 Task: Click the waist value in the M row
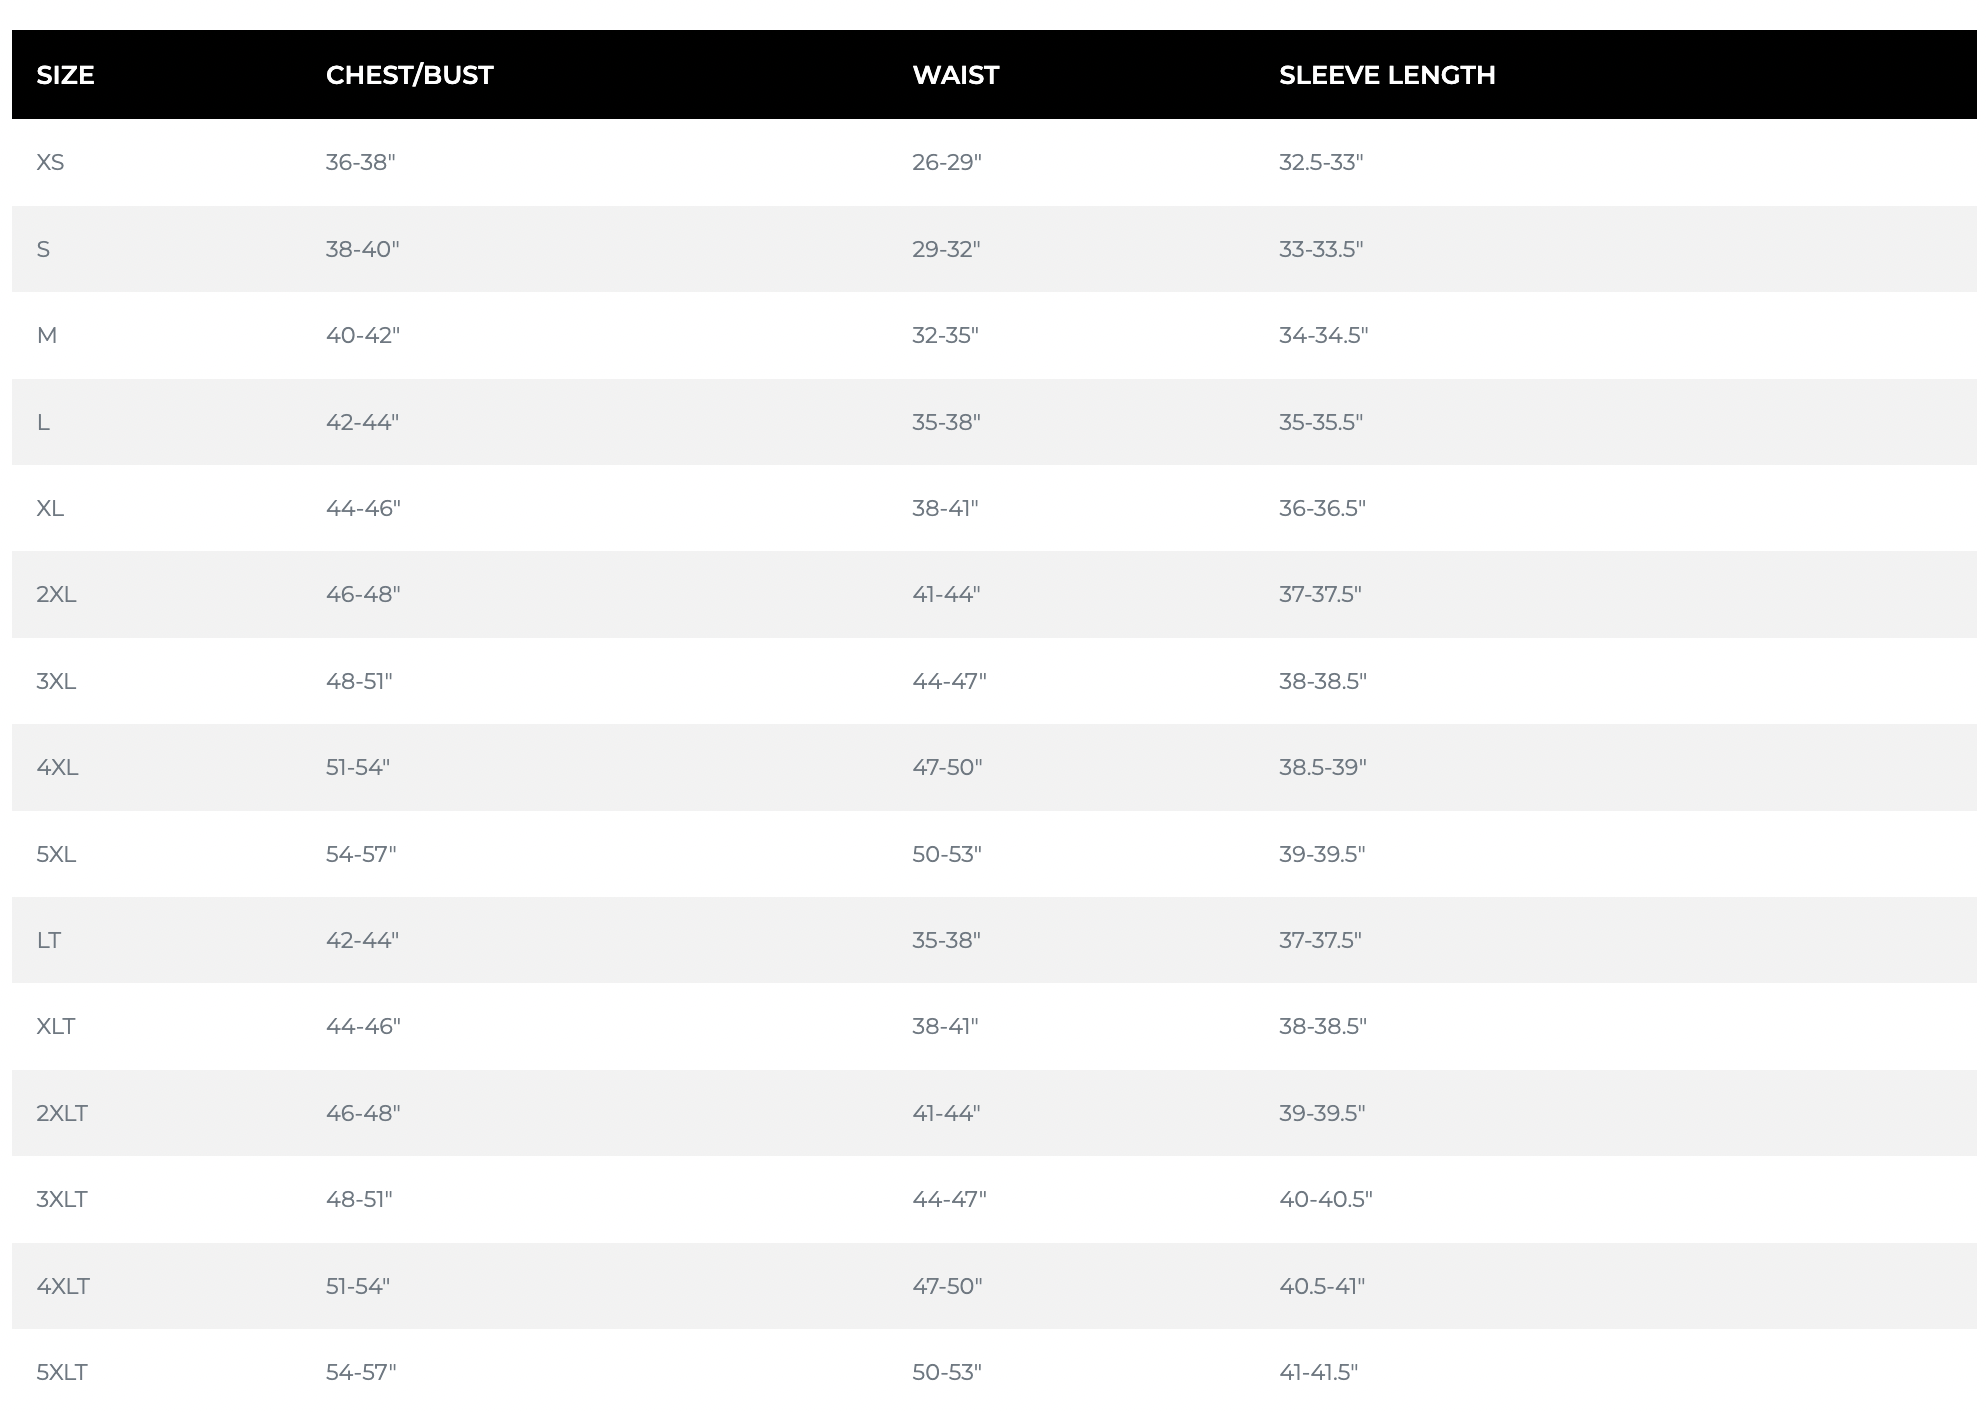point(944,335)
